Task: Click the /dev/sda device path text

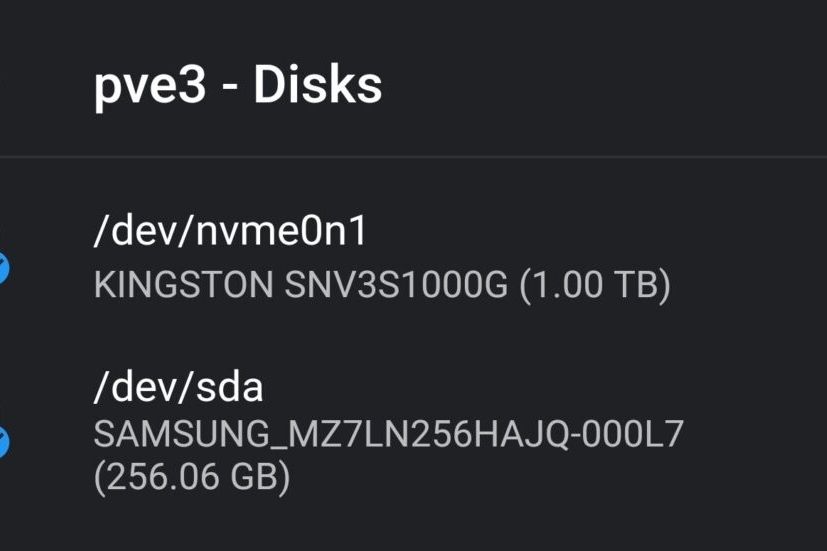Action: point(178,387)
